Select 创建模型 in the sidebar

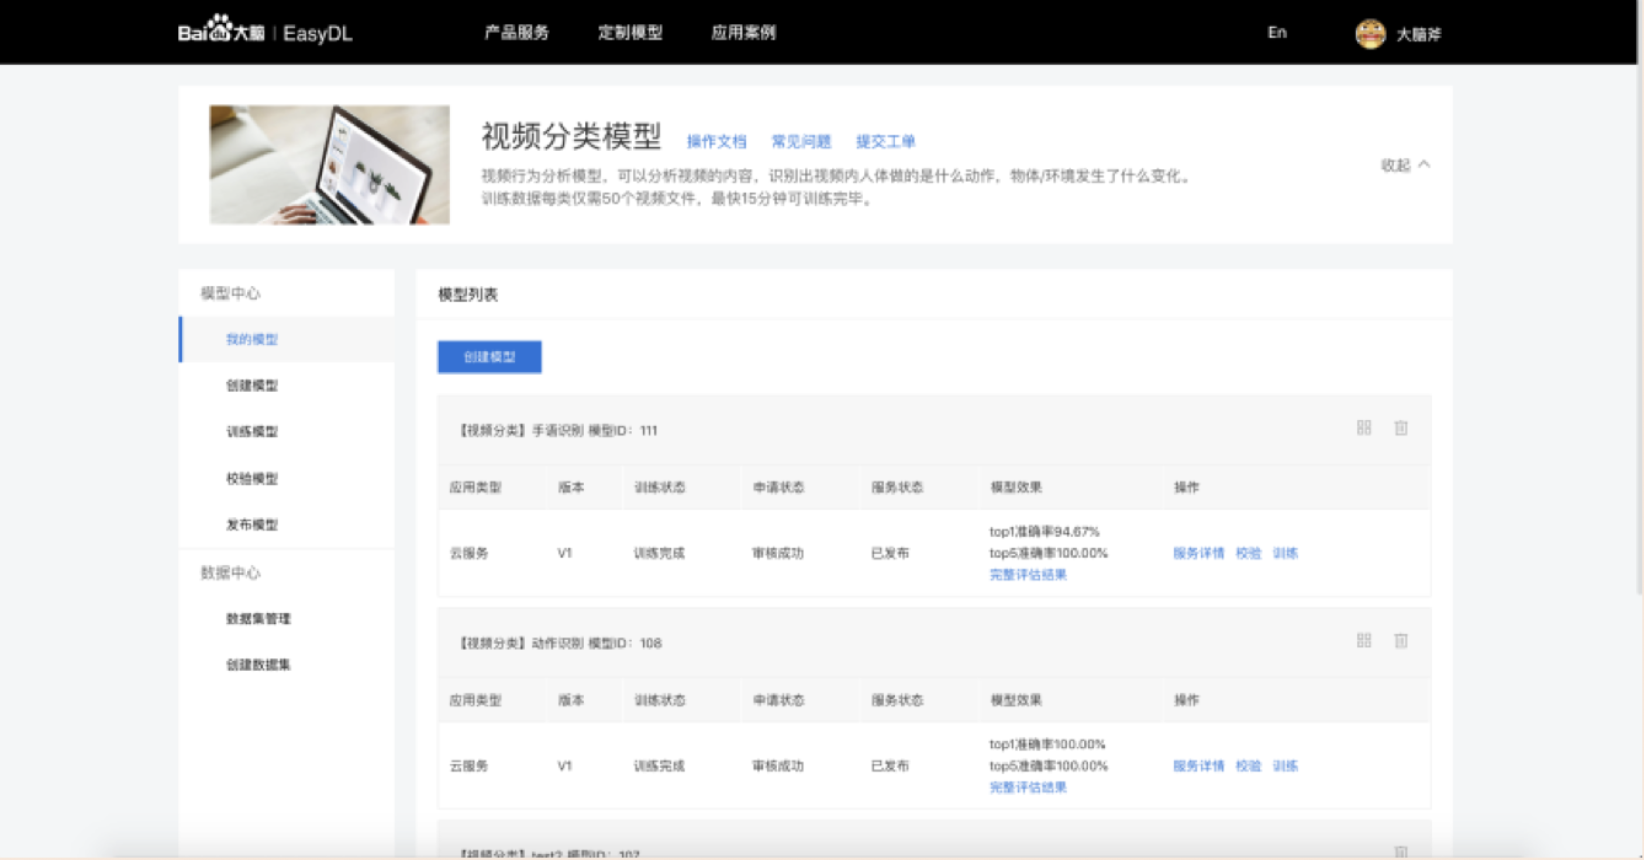click(252, 385)
